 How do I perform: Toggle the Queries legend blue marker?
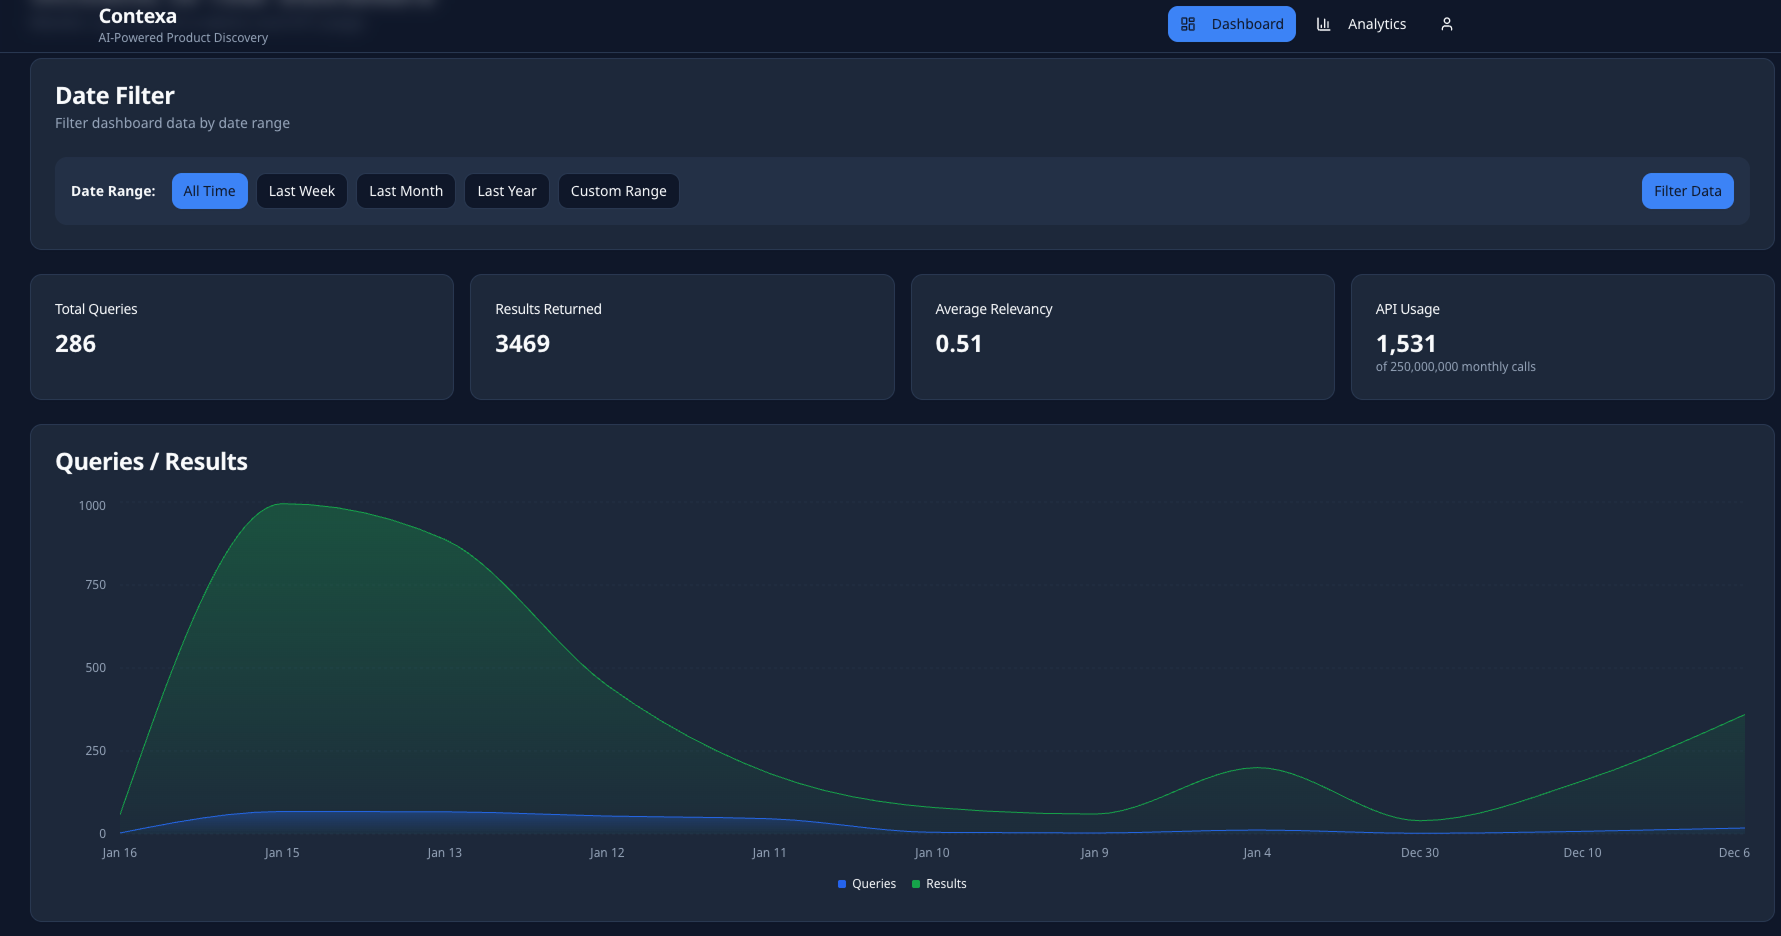(x=842, y=884)
